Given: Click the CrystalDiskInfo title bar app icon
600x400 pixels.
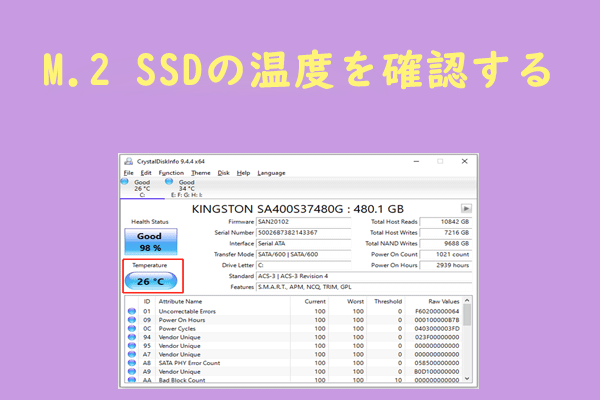Looking at the screenshot, I should pyautogui.click(x=129, y=162).
